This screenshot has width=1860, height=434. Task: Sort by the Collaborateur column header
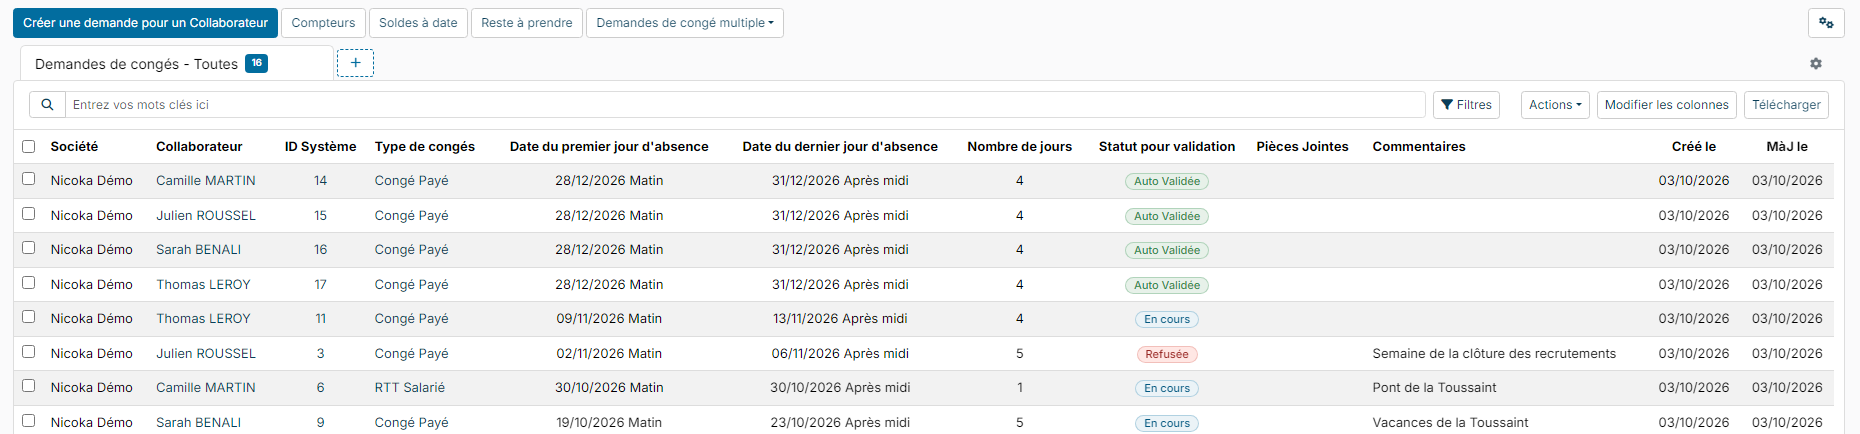199,147
